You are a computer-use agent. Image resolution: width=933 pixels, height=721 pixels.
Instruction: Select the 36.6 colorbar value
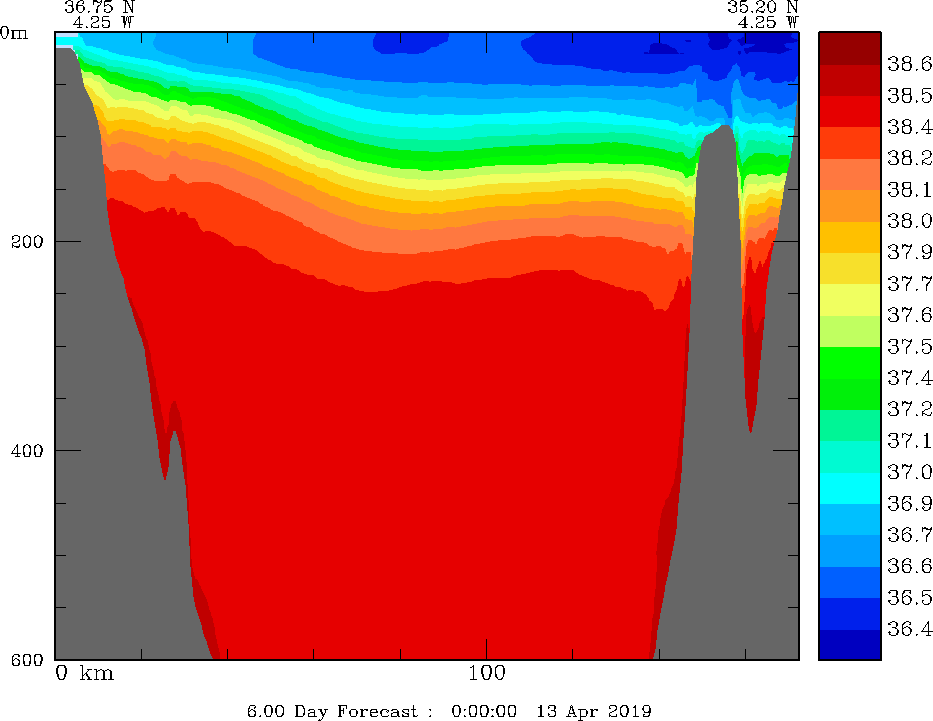click(x=909, y=566)
